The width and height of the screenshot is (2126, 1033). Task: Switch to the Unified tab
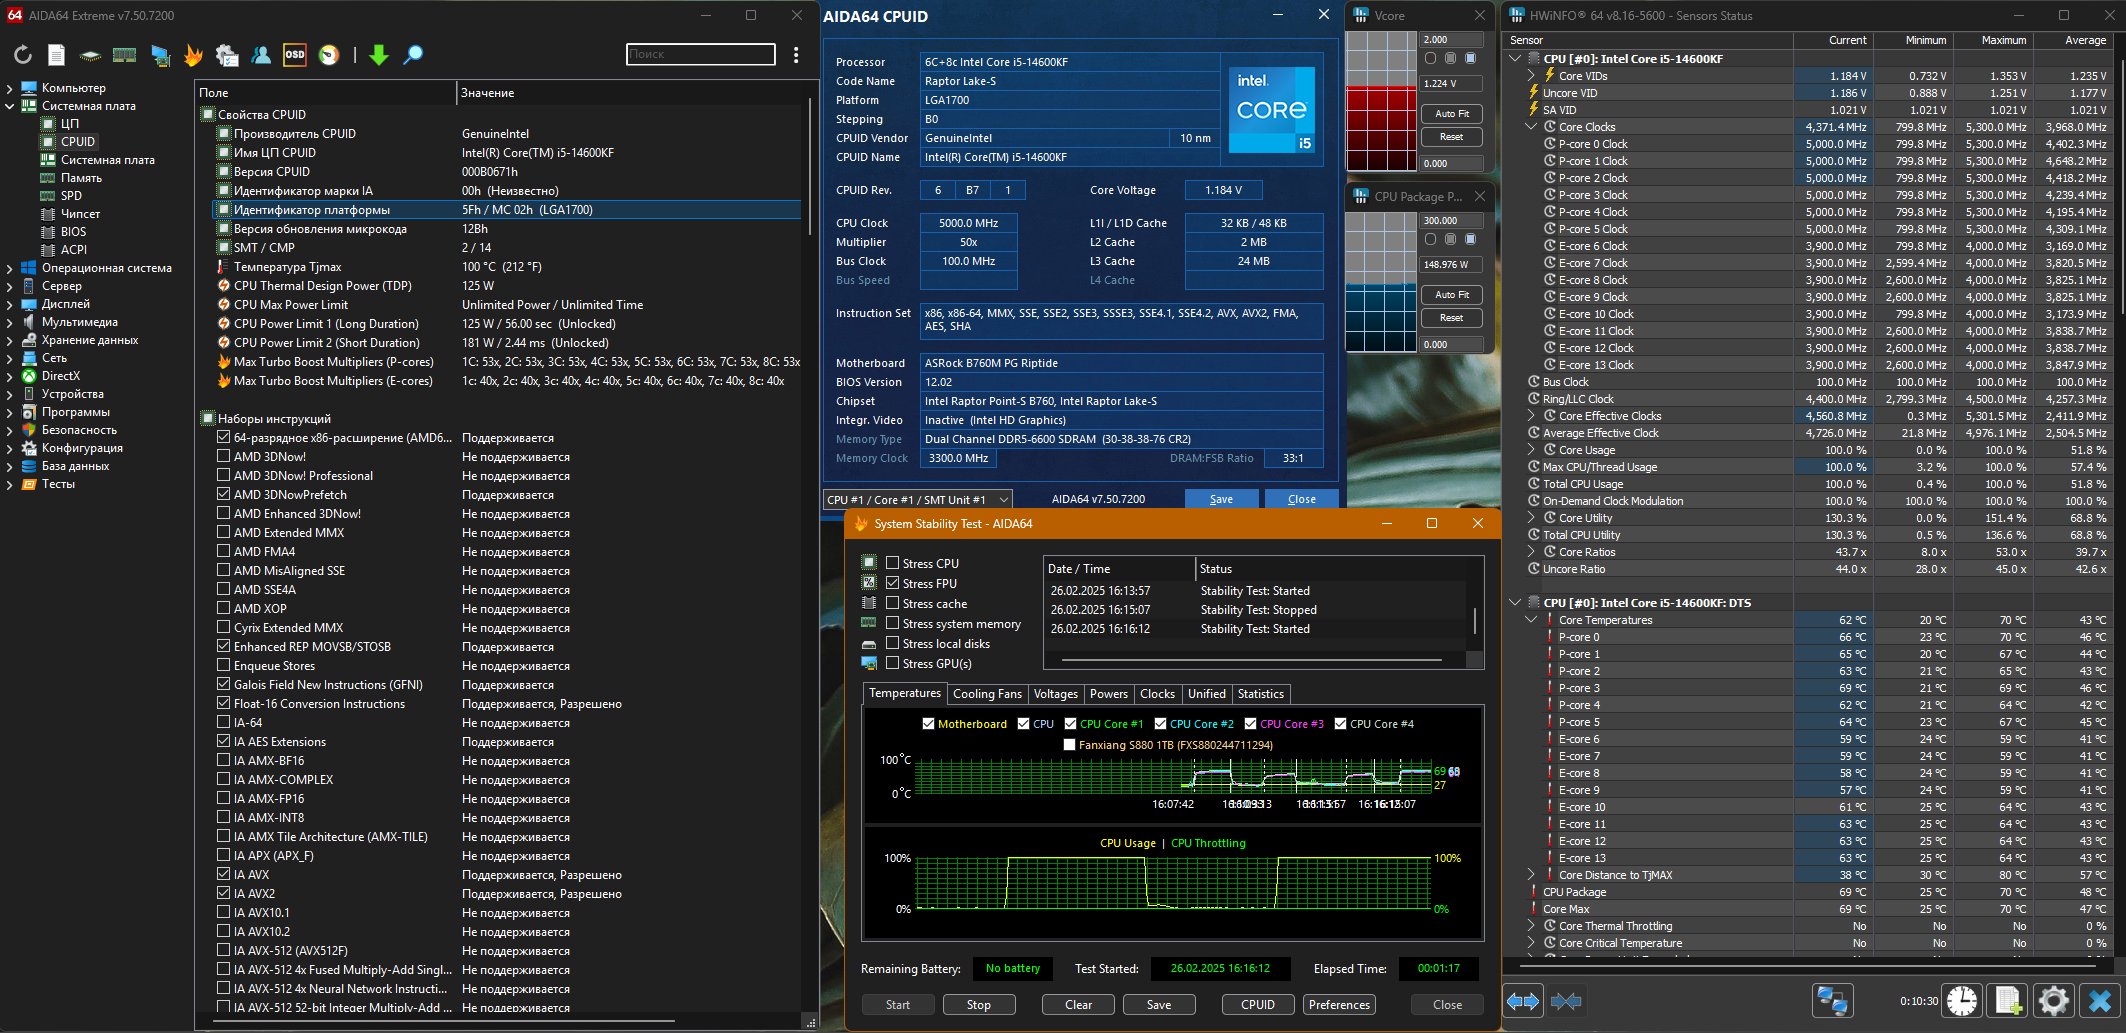pyautogui.click(x=1206, y=694)
